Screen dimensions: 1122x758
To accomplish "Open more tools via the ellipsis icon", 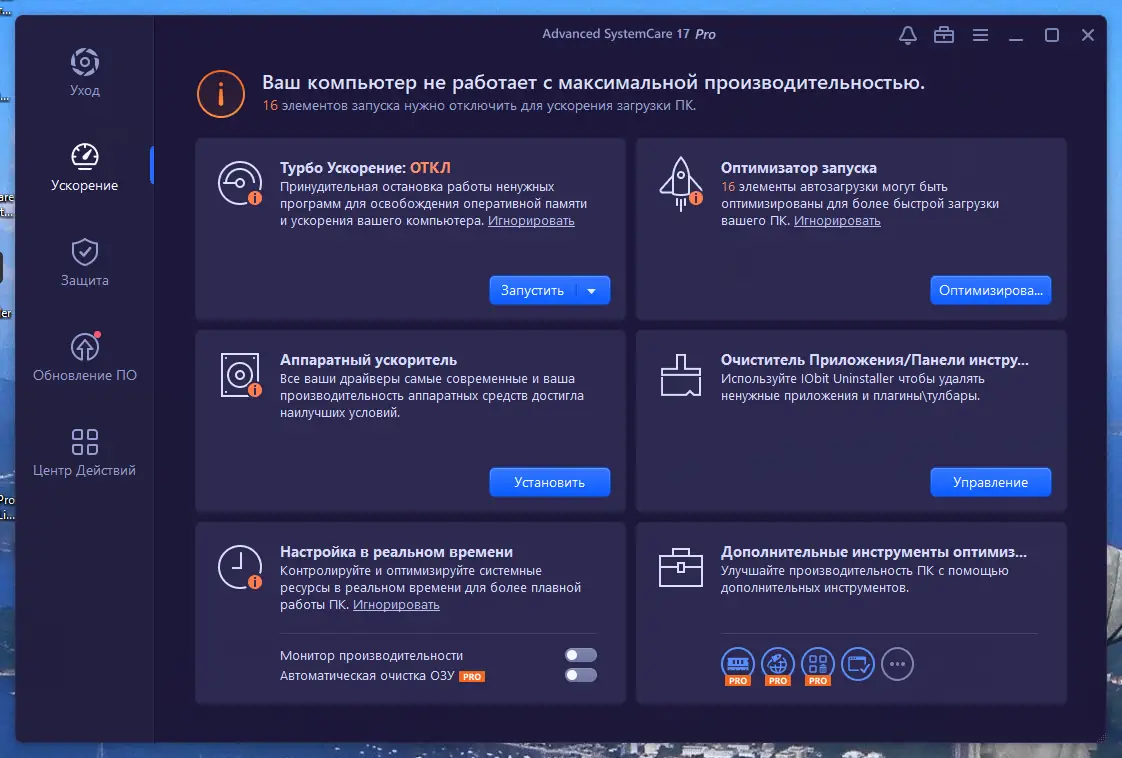I will 897,663.
